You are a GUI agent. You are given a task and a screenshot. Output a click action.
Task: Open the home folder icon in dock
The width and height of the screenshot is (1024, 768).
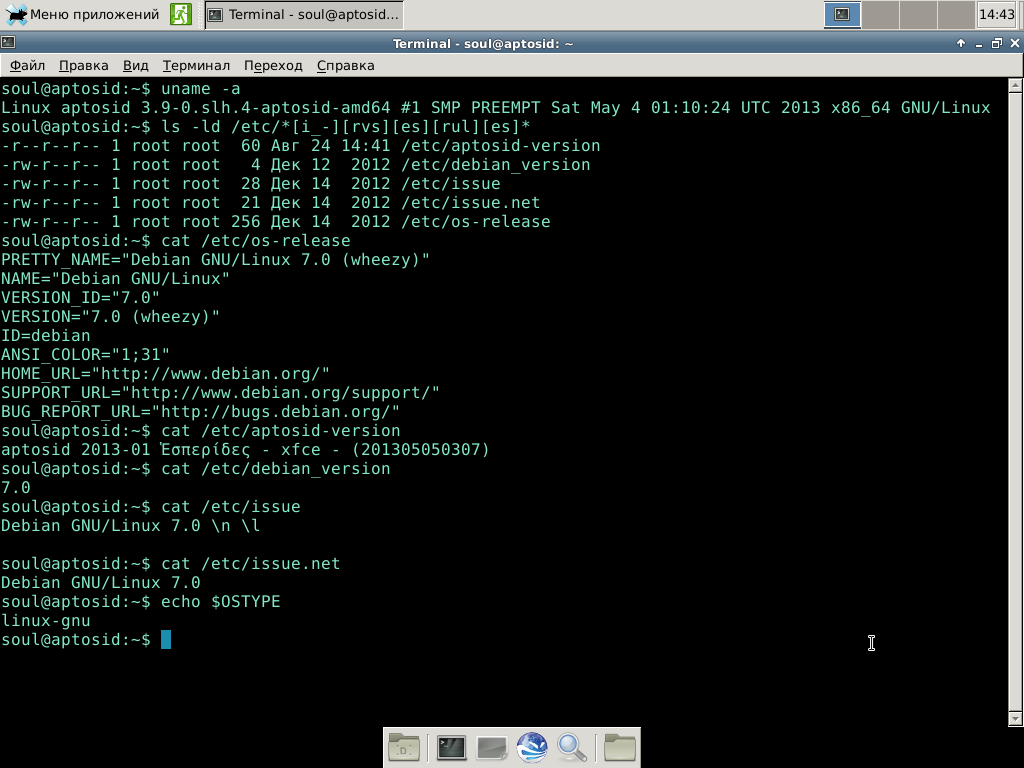pos(404,748)
